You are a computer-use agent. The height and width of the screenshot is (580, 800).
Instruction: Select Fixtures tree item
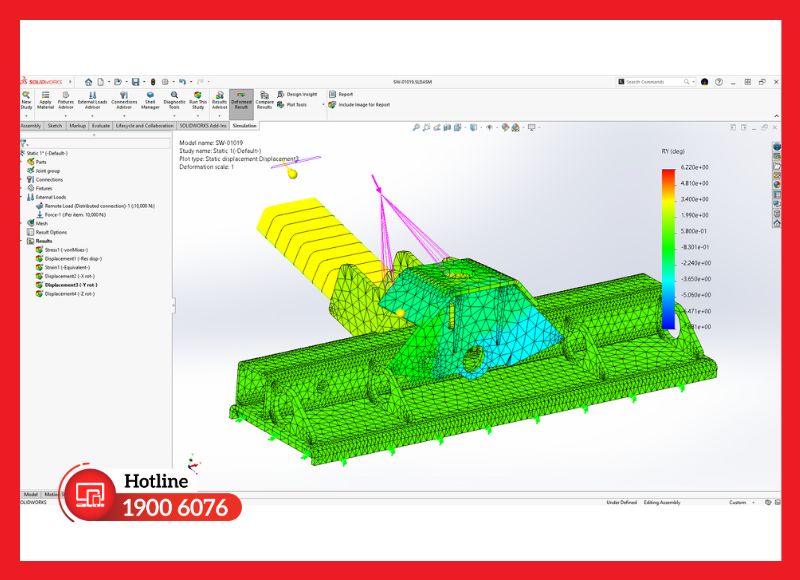click(40, 188)
